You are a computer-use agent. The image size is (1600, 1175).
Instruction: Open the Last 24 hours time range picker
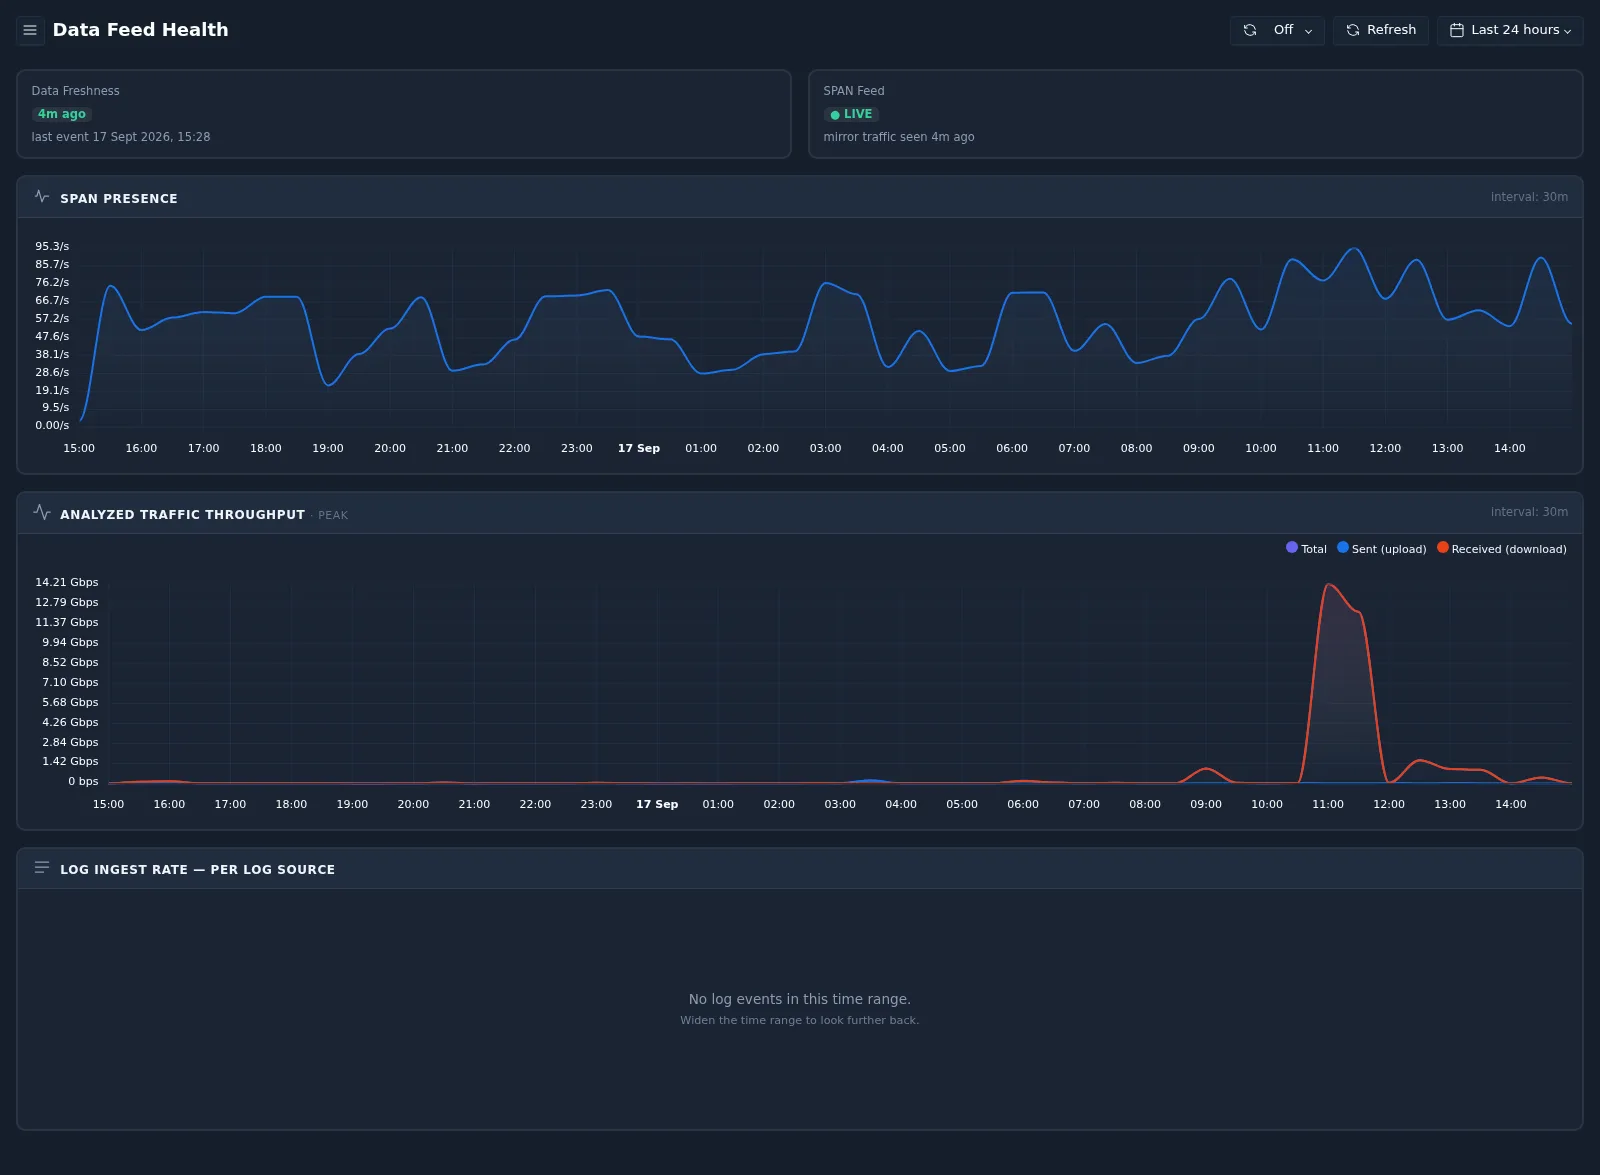1510,30
